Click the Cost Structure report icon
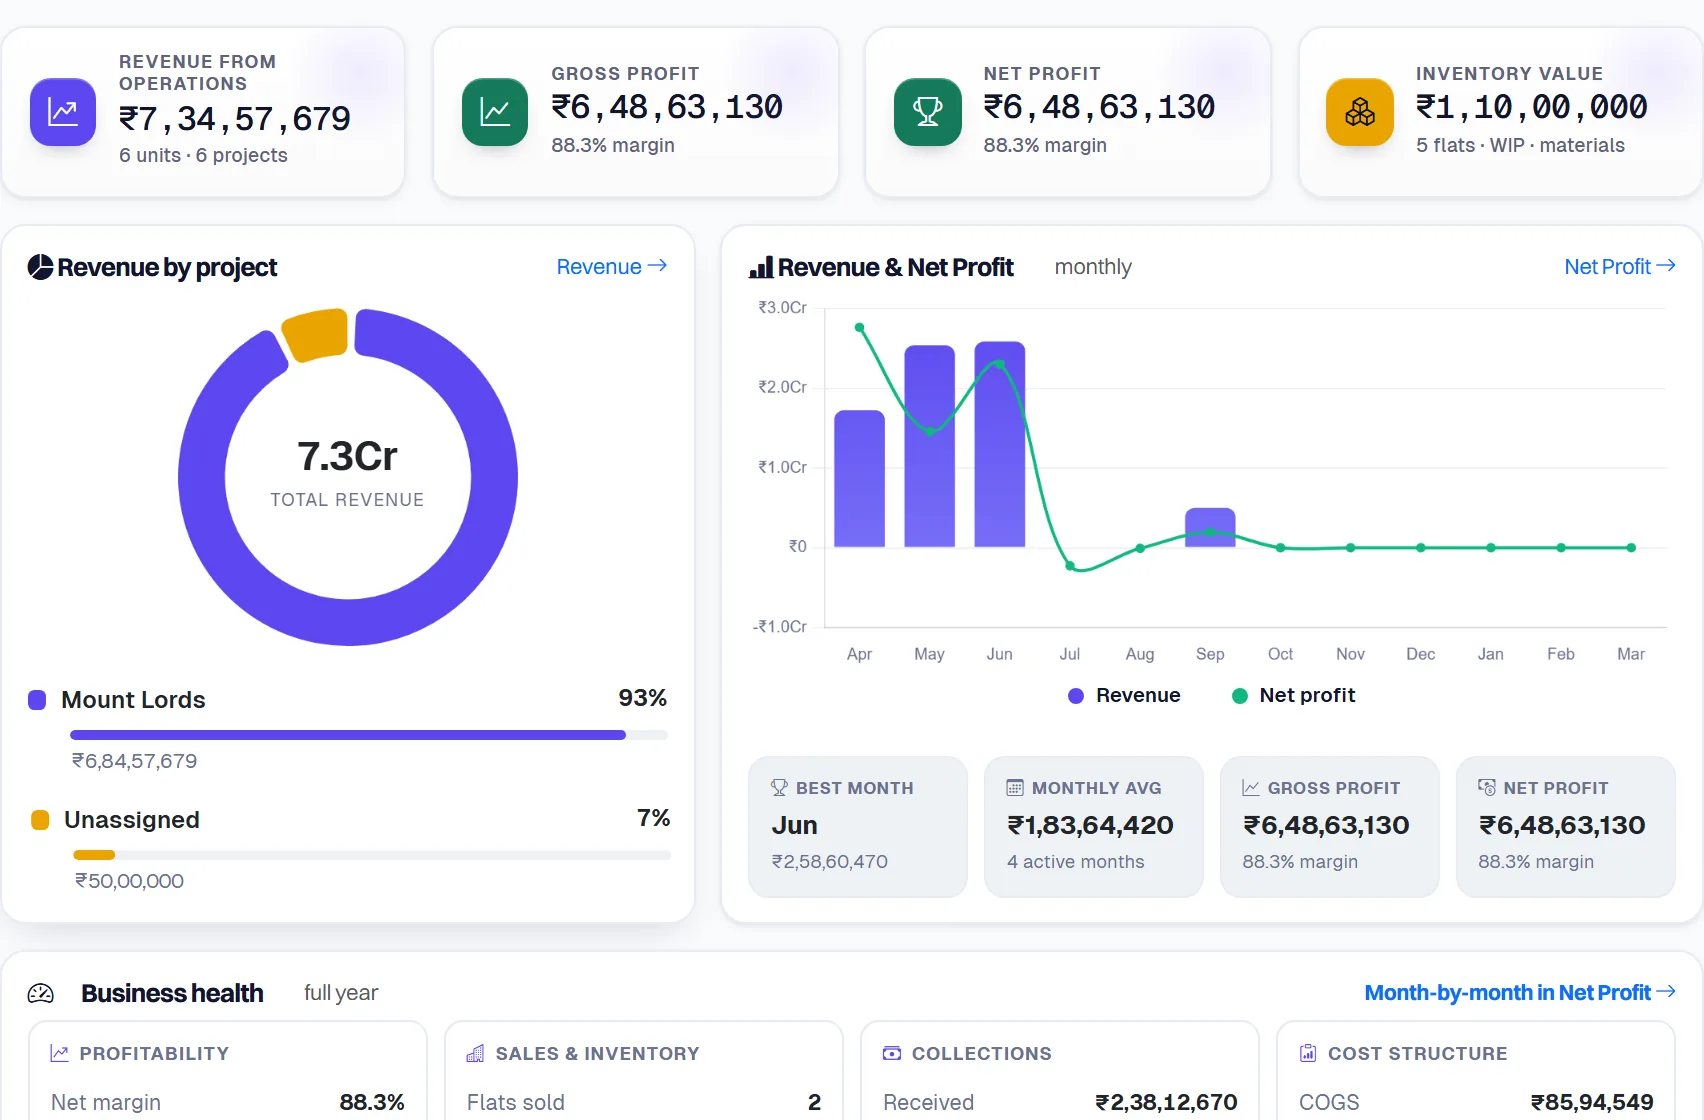This screenshot has height=1120, width=1704. (x=1308, y=1054)
